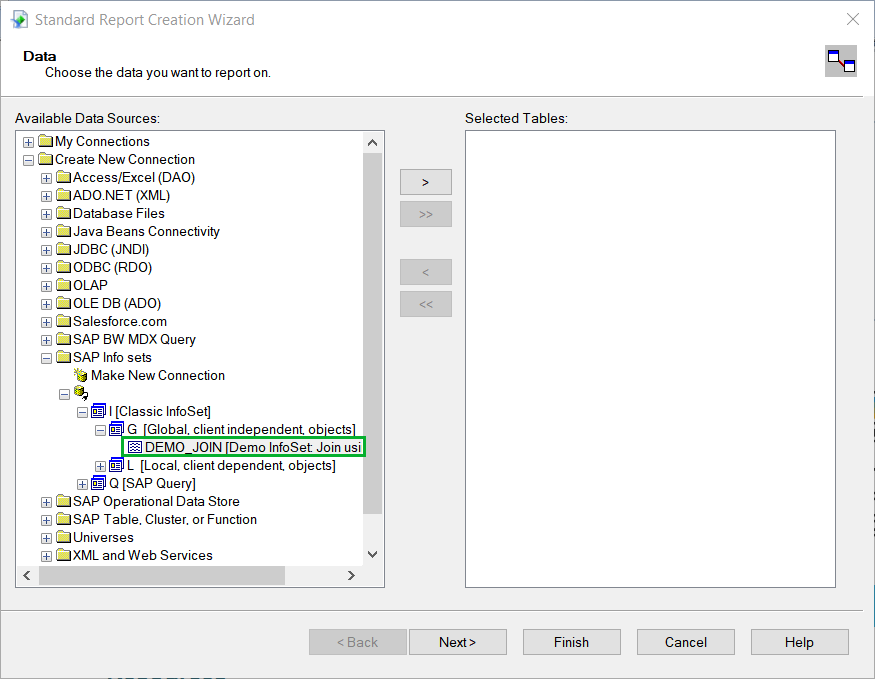Click the Finish button
Viewport: 875px width, 679px height.
[x=571, y=642]
